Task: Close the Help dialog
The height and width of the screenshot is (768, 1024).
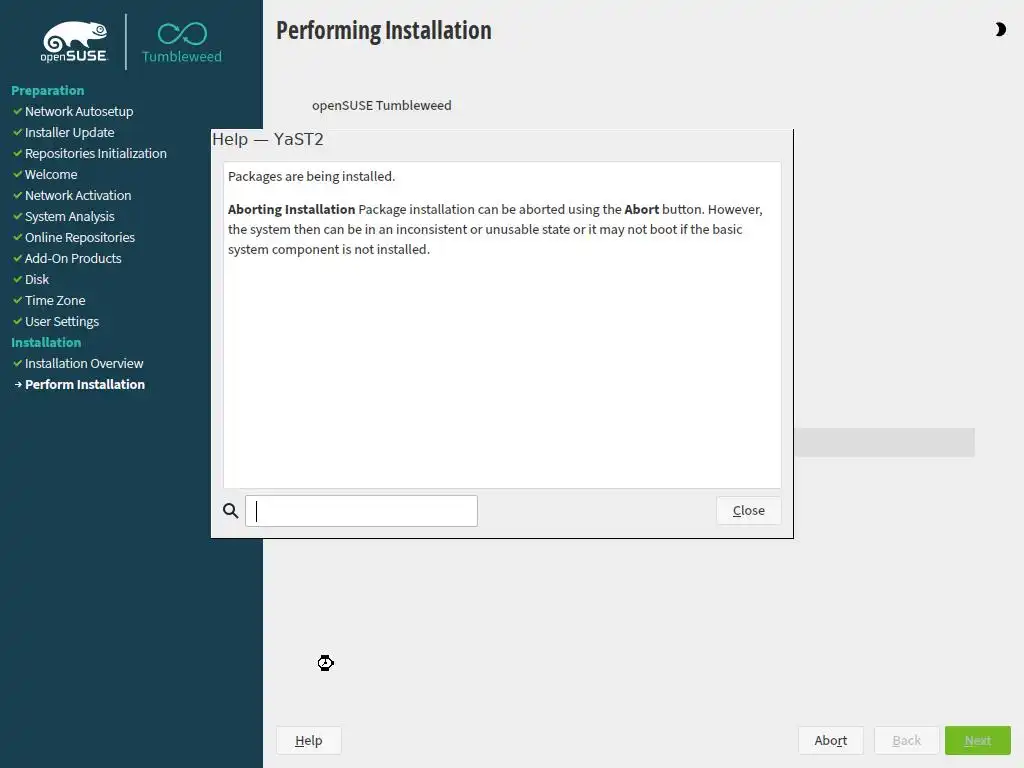Action: click(748, 511)
